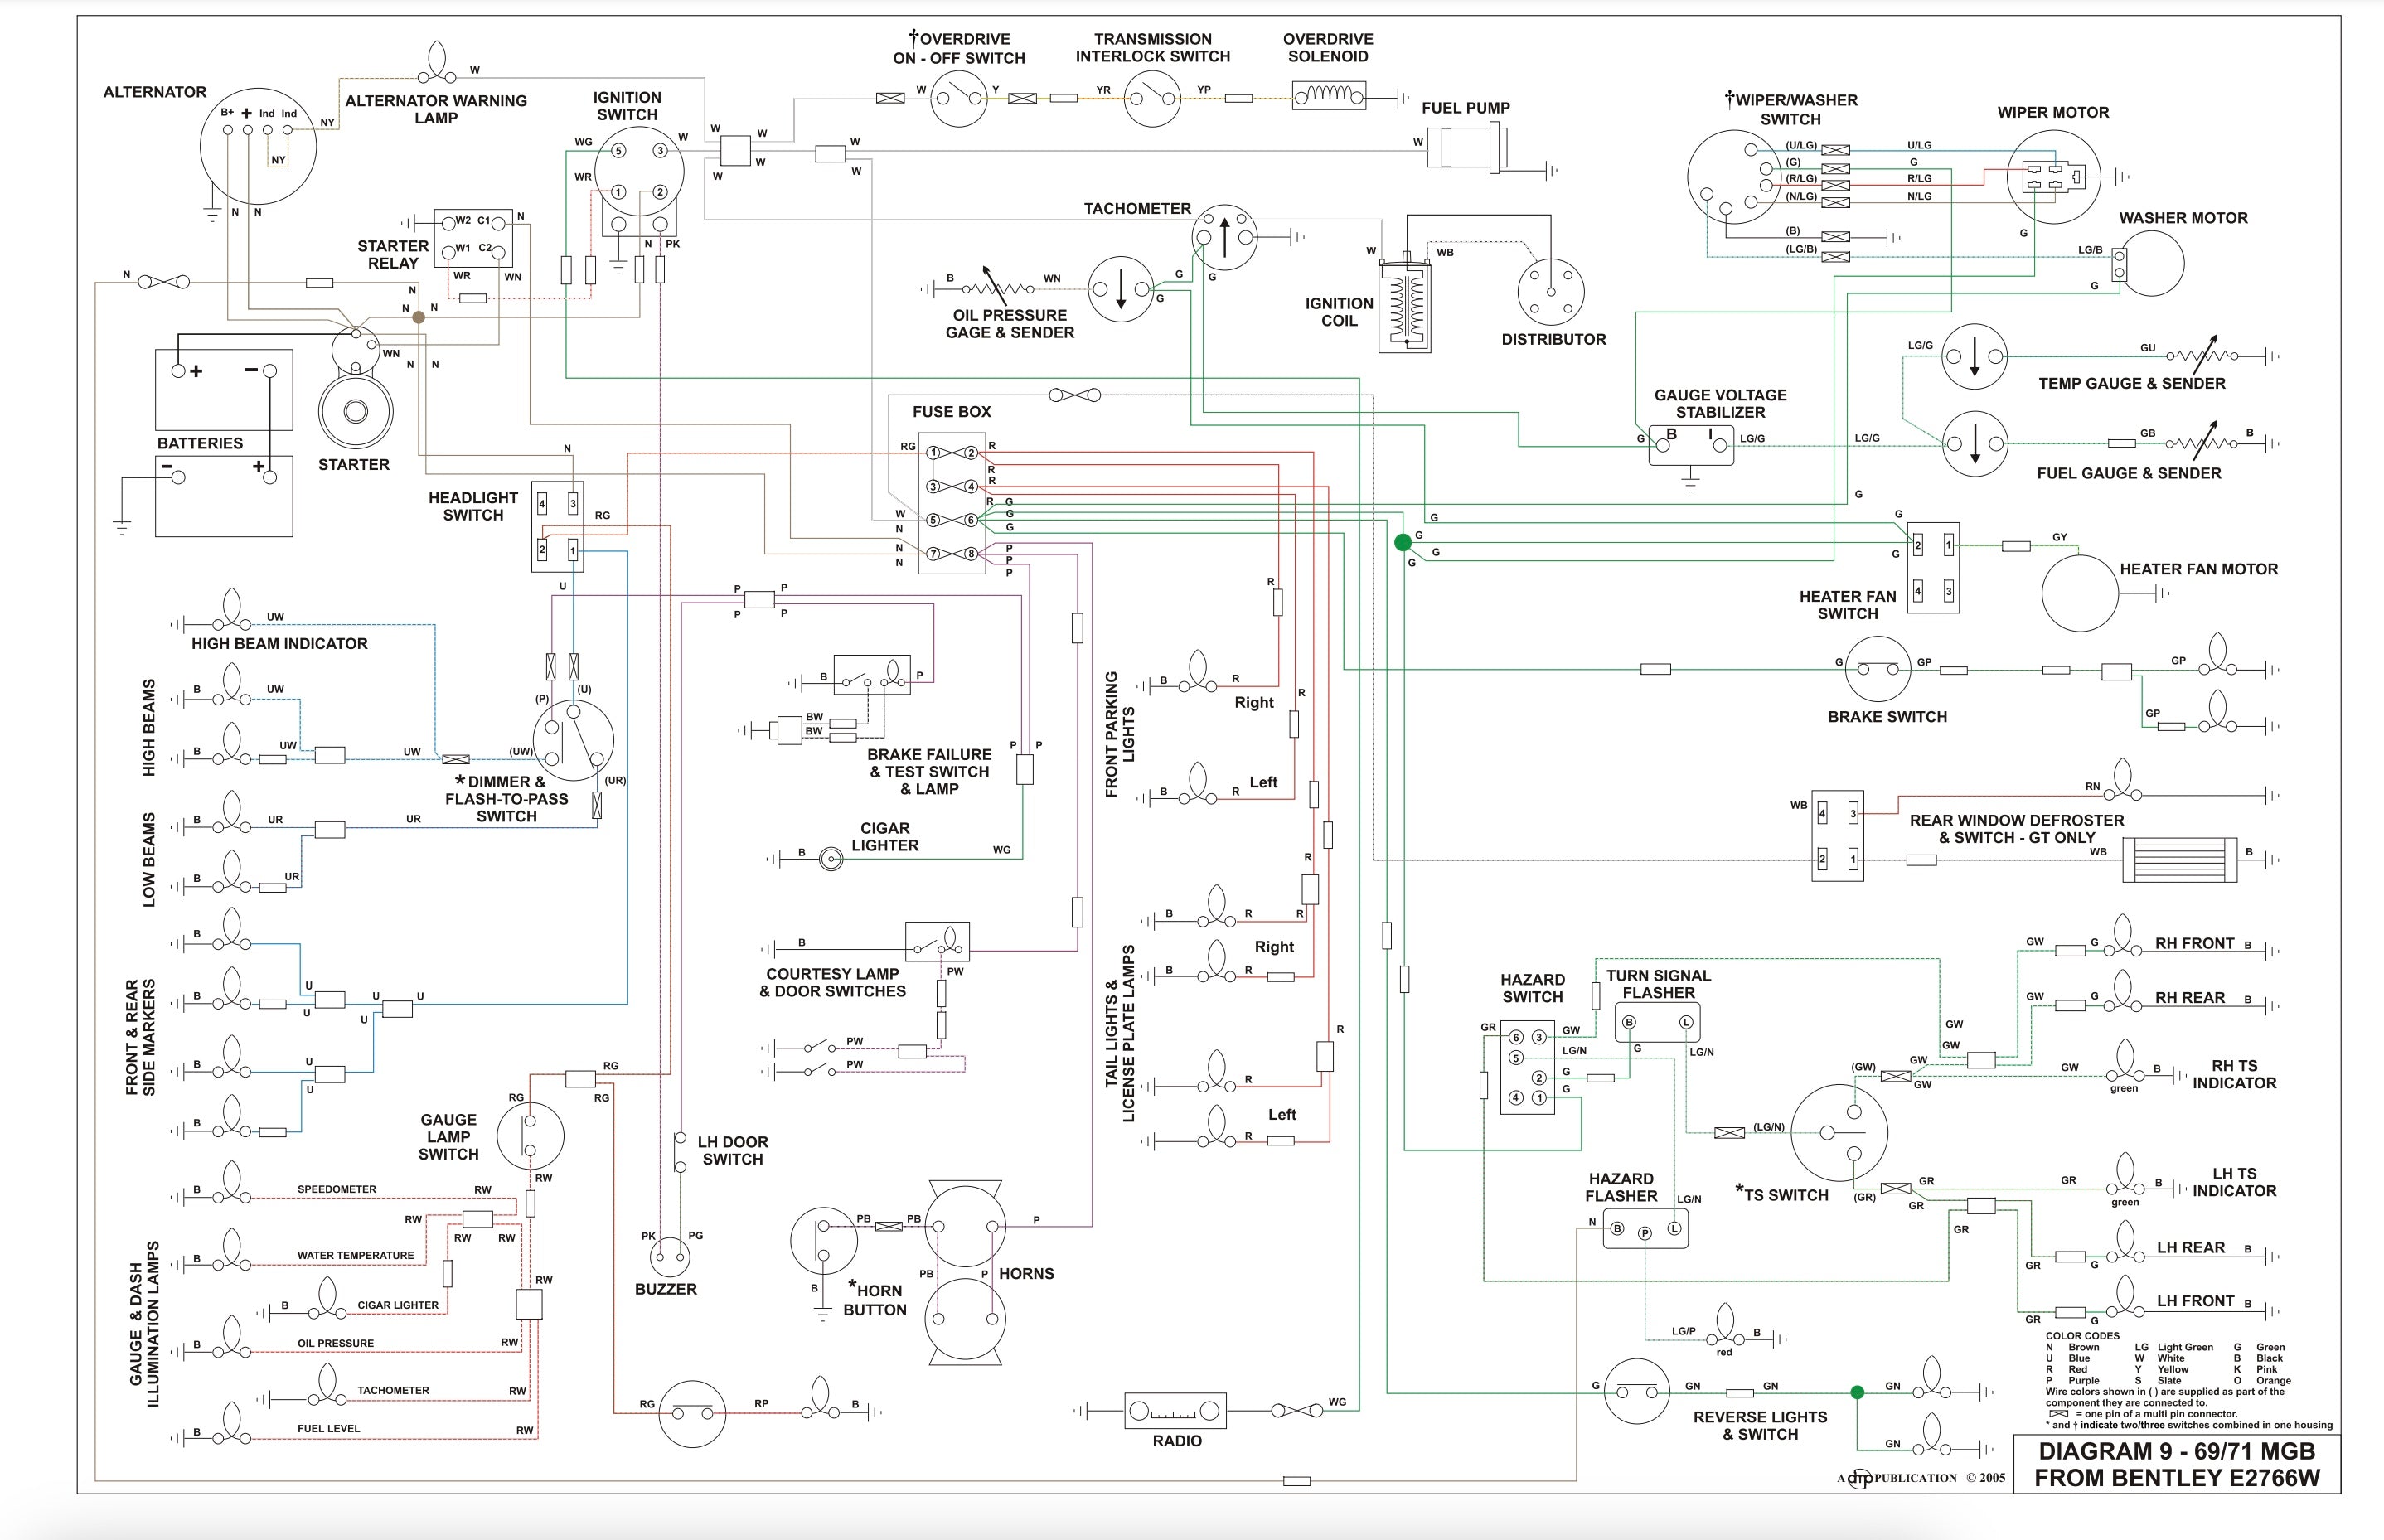
Task: Click the fuse box block
Action: click(951, 503)
